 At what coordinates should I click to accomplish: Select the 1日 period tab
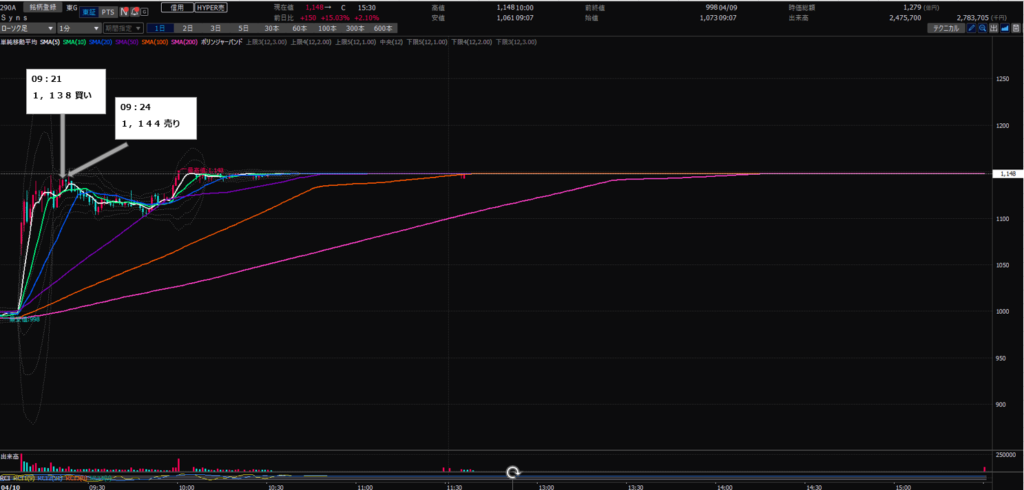pos(160,29)
